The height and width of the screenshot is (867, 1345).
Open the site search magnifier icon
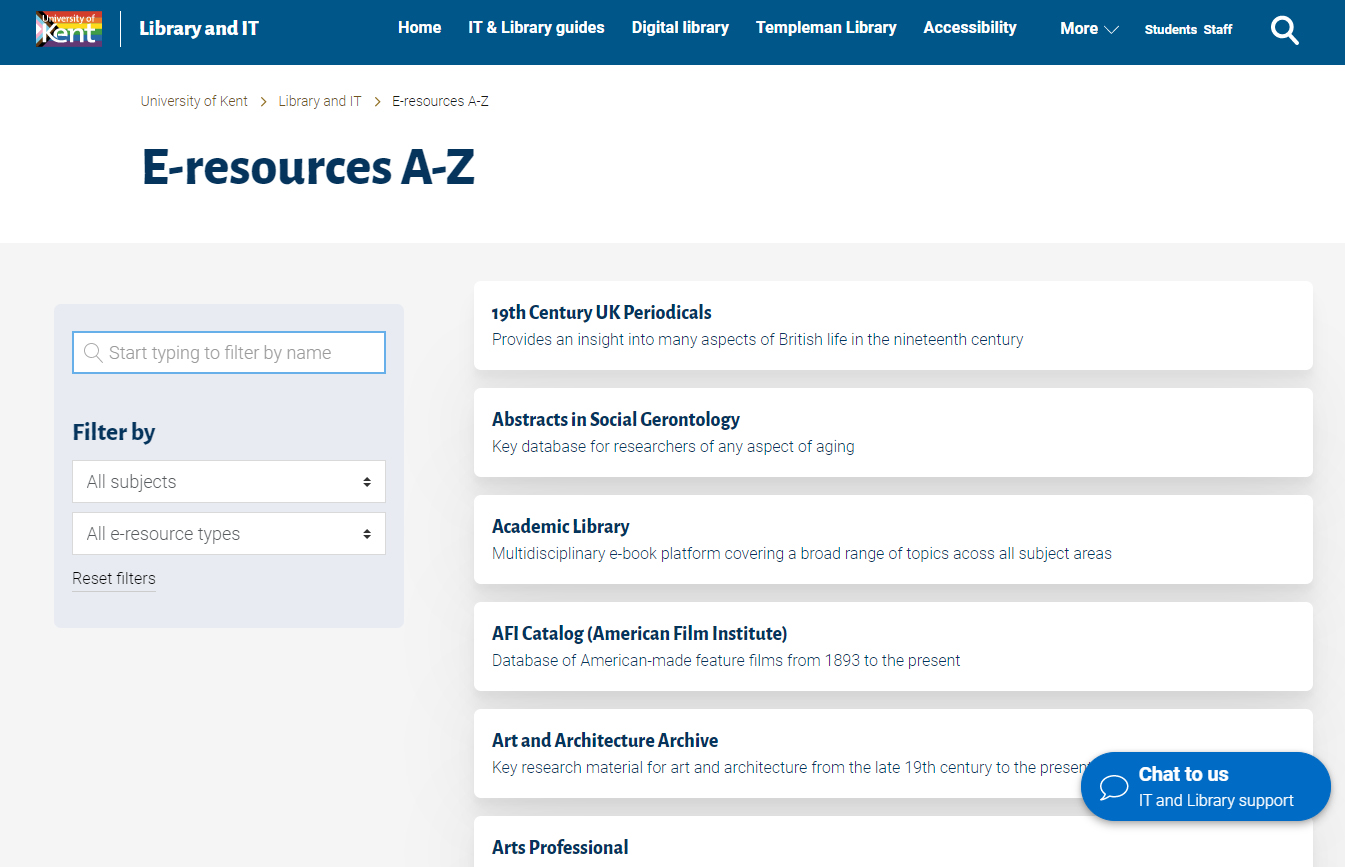[1284, 30]
